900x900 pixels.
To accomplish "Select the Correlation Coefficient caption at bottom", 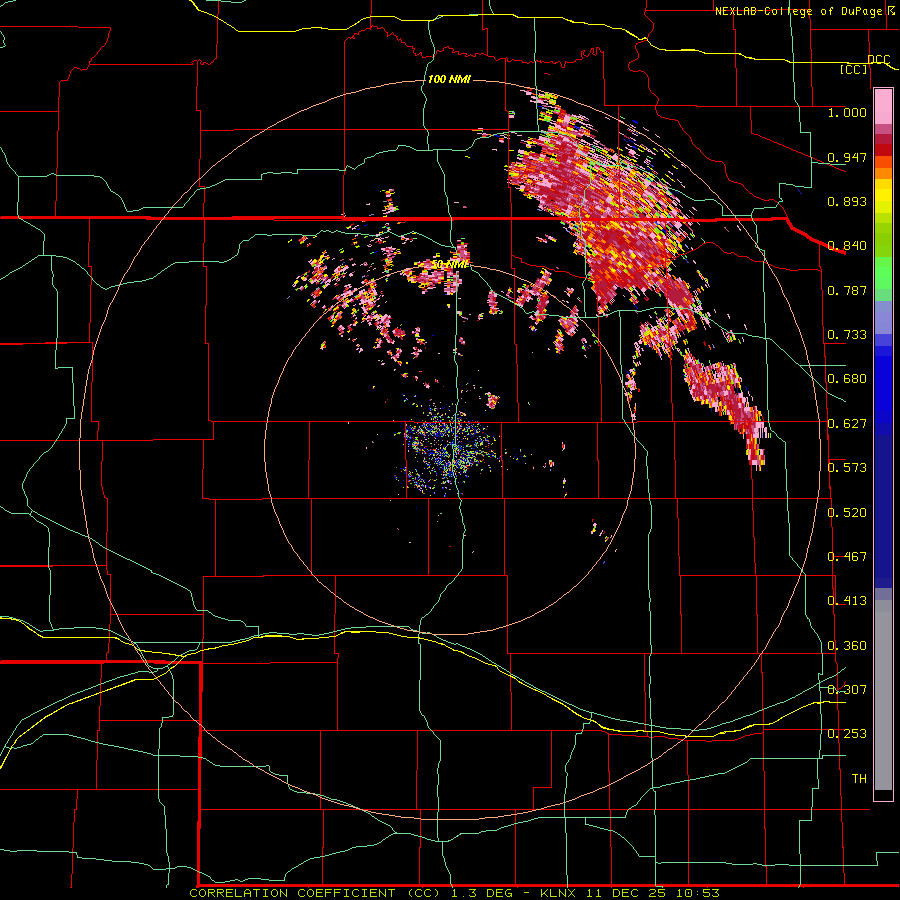I will [x=454, y=893].
